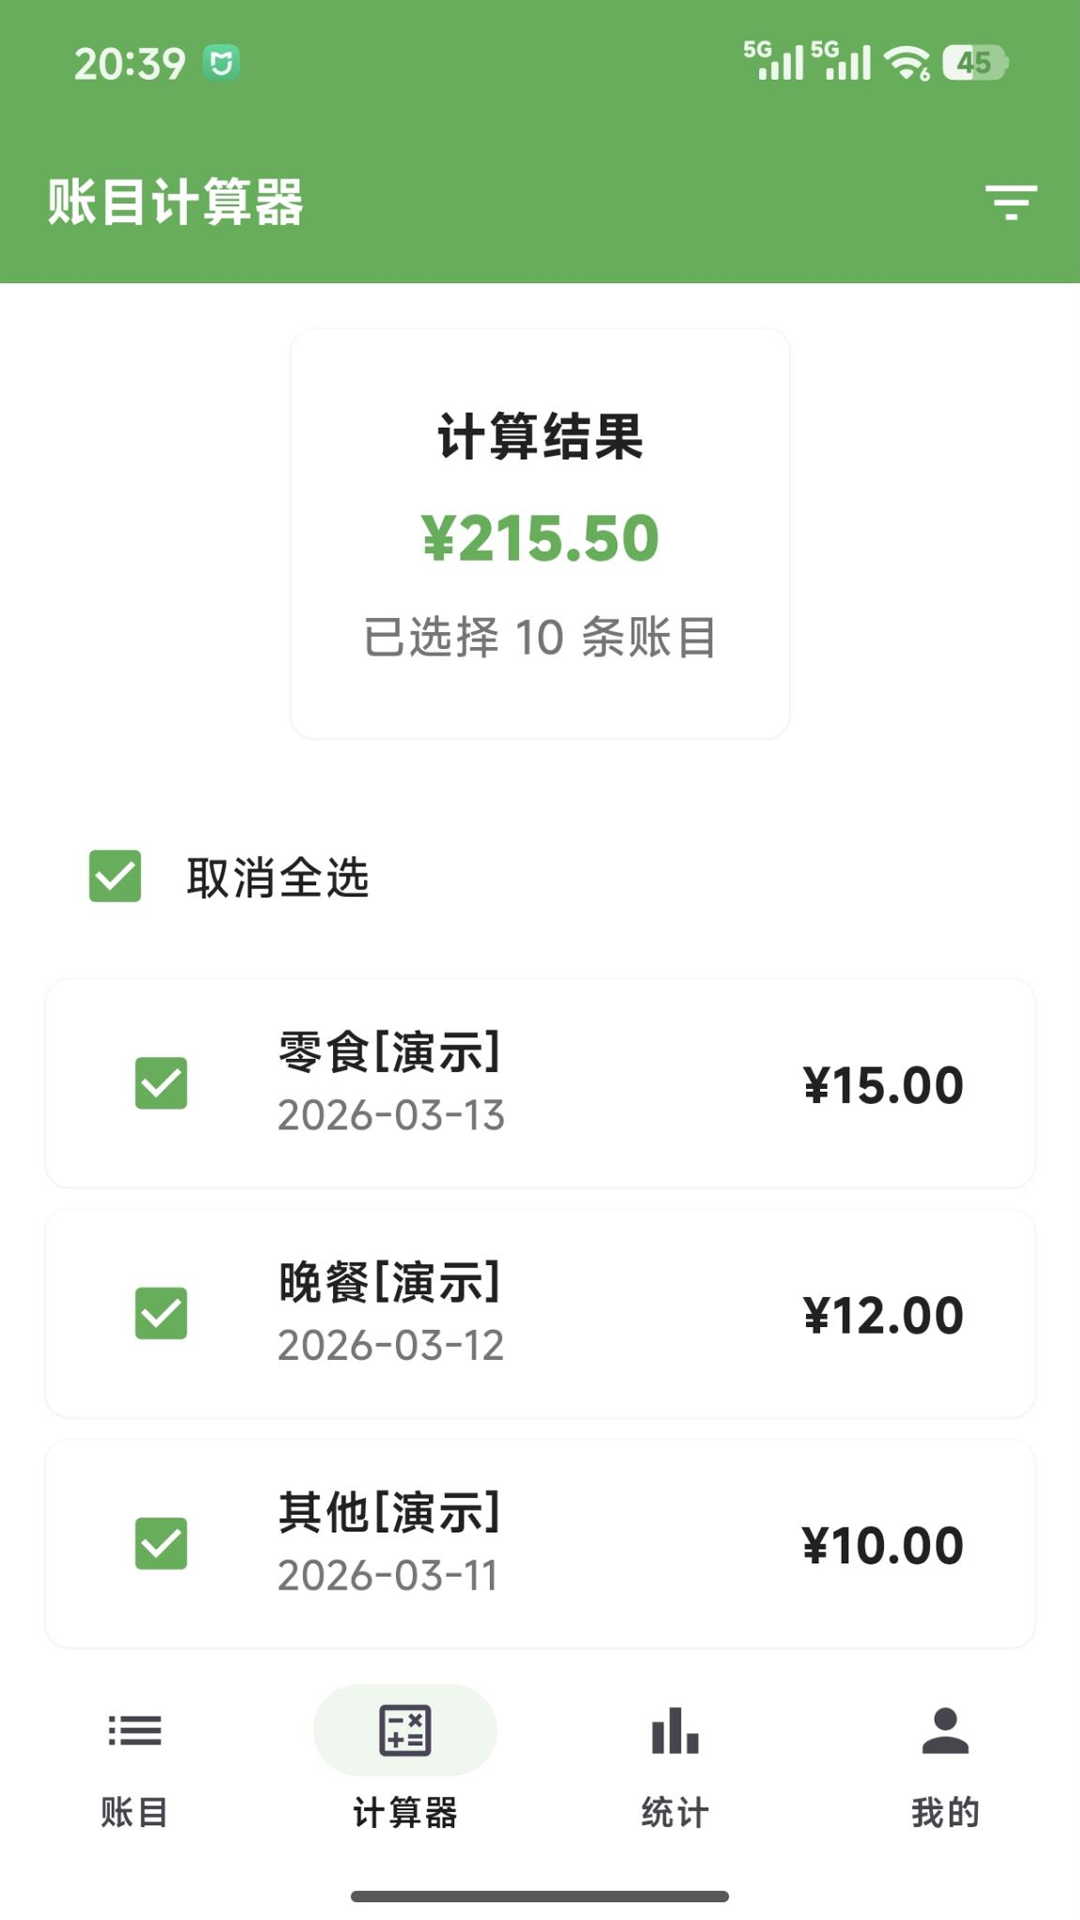1080x1920 pixels.
Task: Tap the green shield status icon
Action: click(x=221, y=63)
